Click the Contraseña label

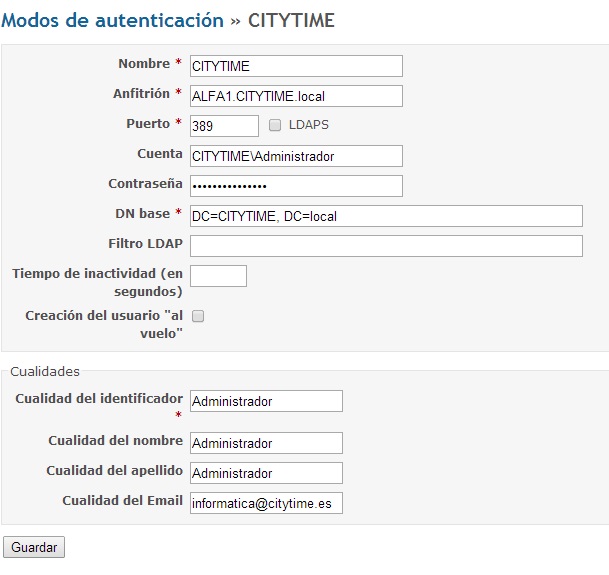[145, 183]
